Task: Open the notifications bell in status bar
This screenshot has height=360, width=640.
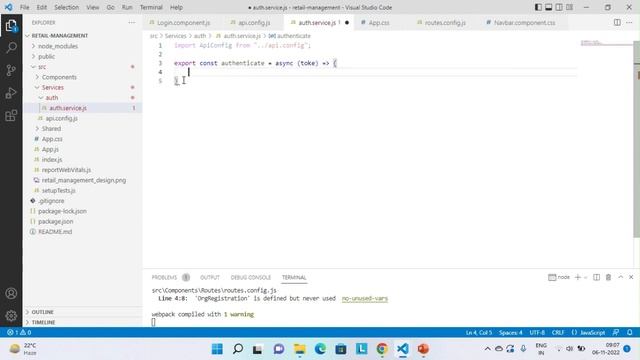Action: pyautogui.click(x=629, y=332)
